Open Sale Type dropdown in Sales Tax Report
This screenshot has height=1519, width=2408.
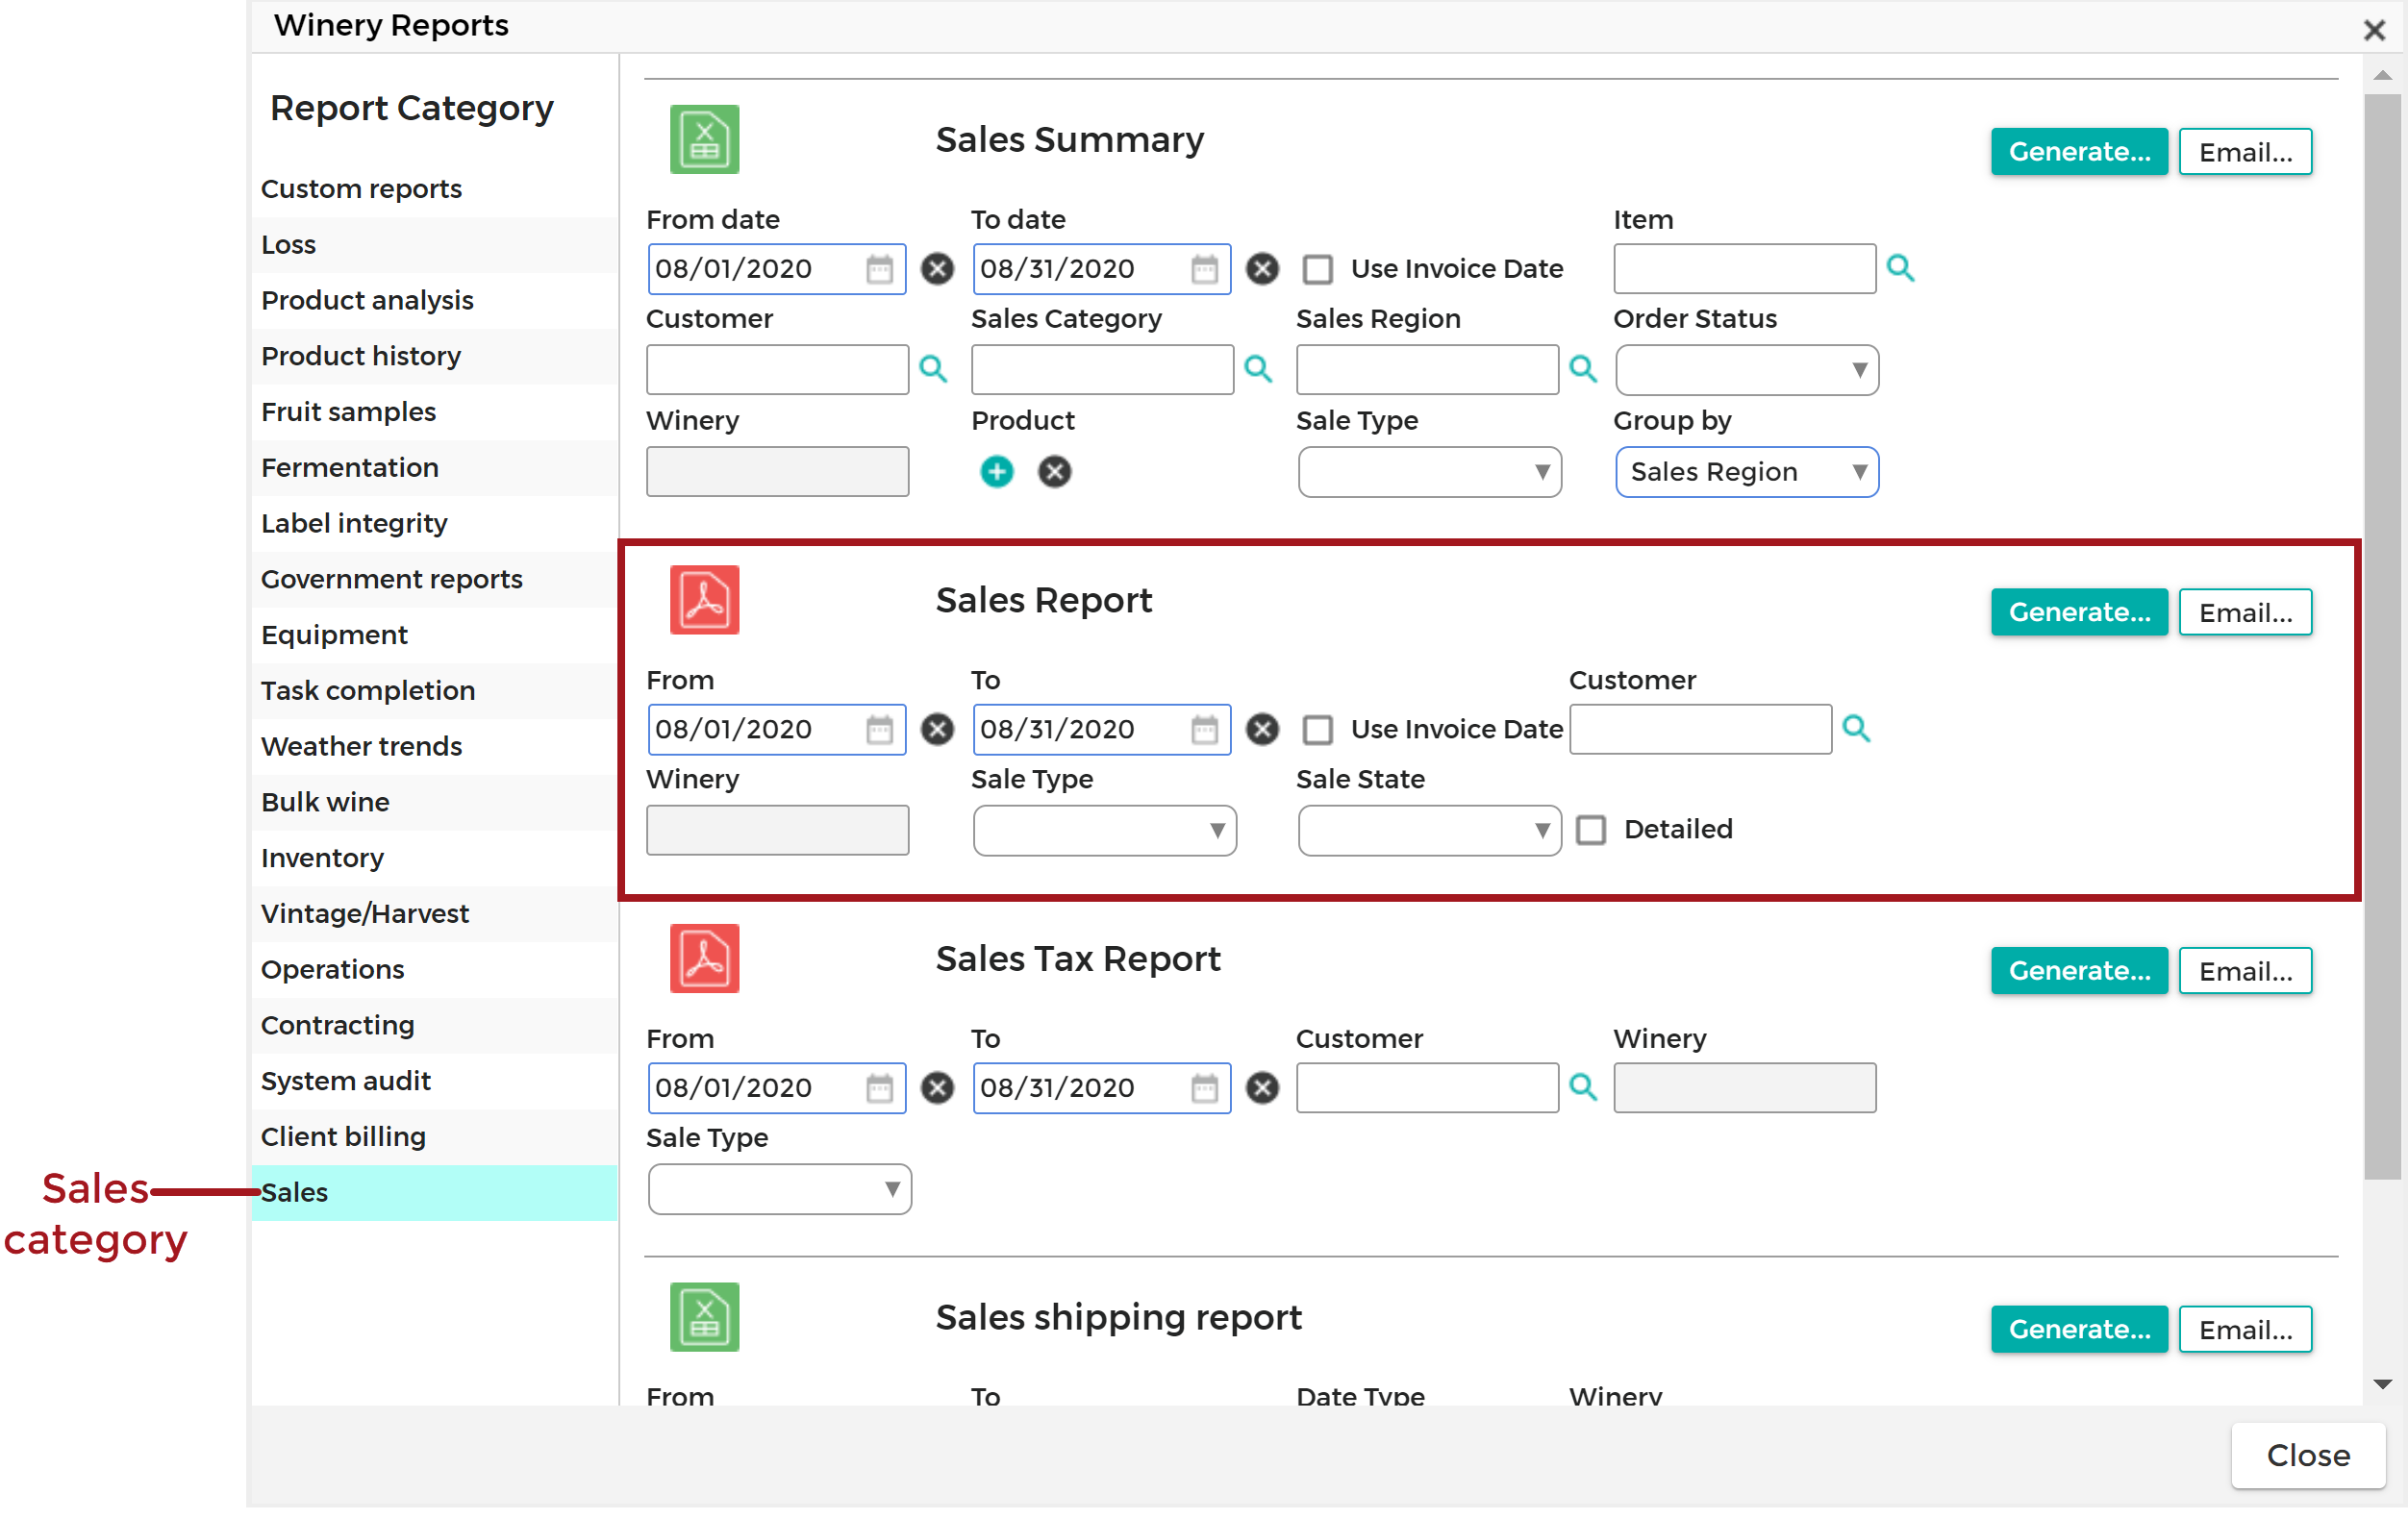point(779,1189)
